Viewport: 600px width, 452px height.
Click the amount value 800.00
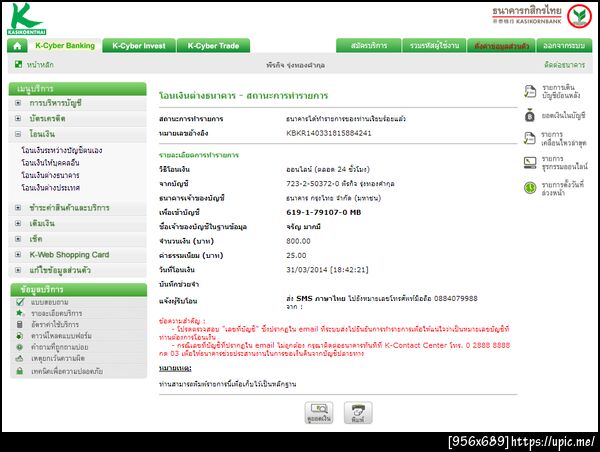coord(298,241)
